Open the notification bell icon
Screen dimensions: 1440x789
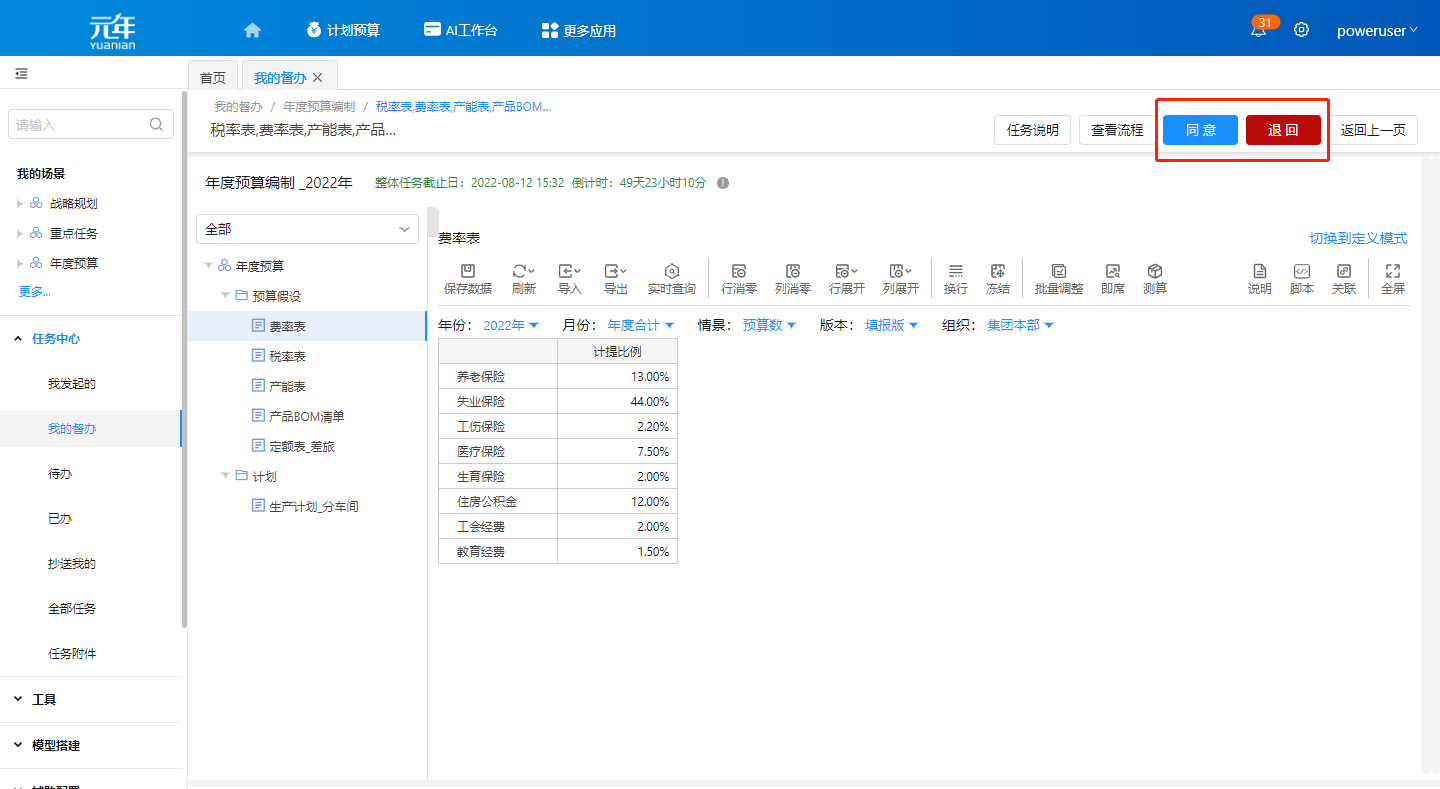tap(1258, 30)
